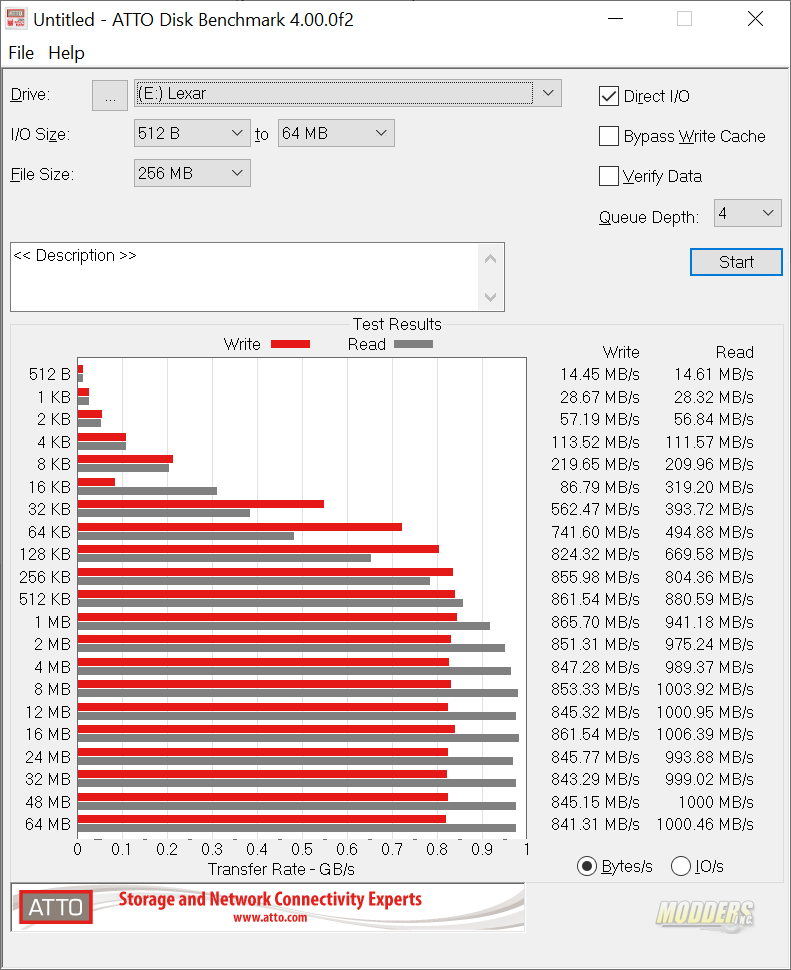The height and width of the screenshot is (970, 791).
Task: Click the 1000 MB/s read value for 48 MB
Action: pyautogui.click(x=716, y=802)
